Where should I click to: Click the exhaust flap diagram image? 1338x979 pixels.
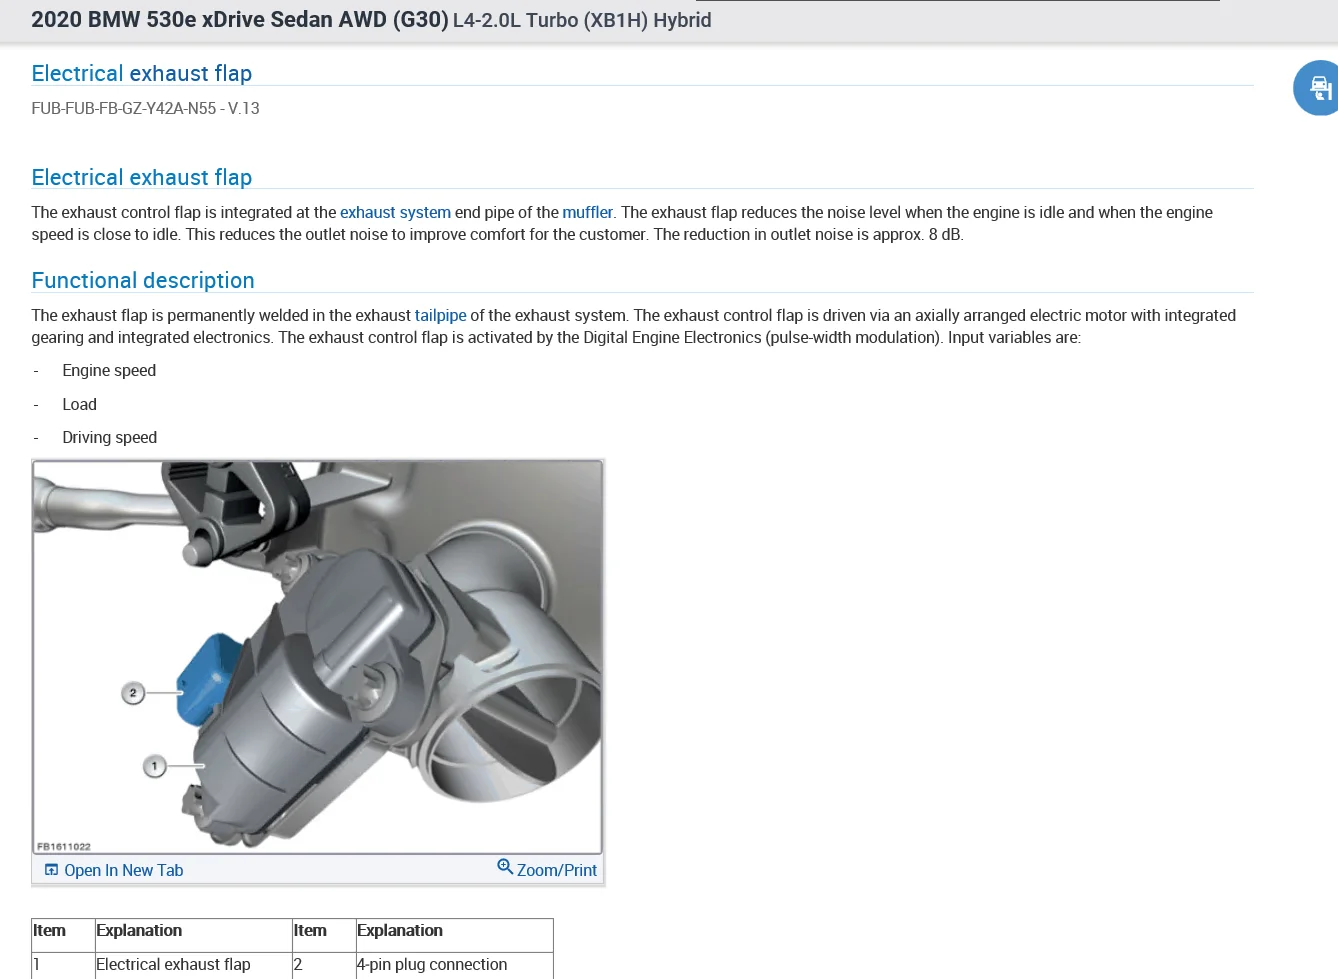[x=318, y=657]
